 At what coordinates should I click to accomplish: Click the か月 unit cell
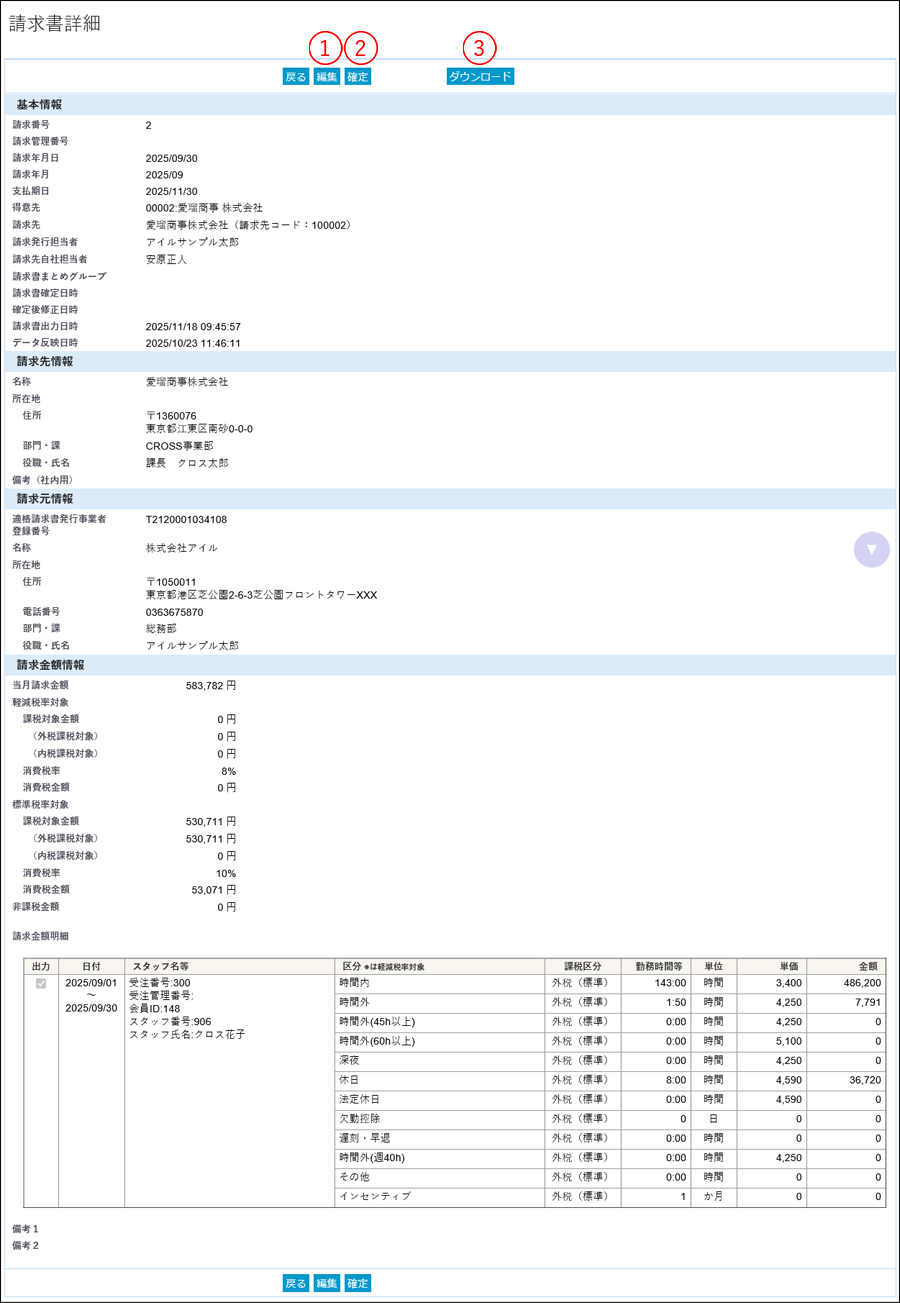pyautogui.click(x=713, y=1196)
